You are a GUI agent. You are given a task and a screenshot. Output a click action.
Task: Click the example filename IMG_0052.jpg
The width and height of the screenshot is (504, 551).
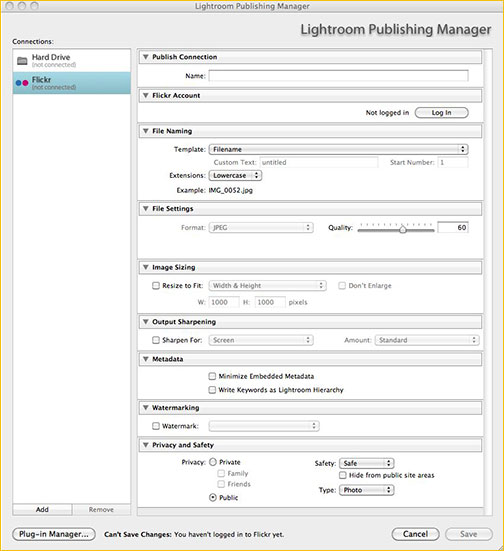click(x=231, y=190)
